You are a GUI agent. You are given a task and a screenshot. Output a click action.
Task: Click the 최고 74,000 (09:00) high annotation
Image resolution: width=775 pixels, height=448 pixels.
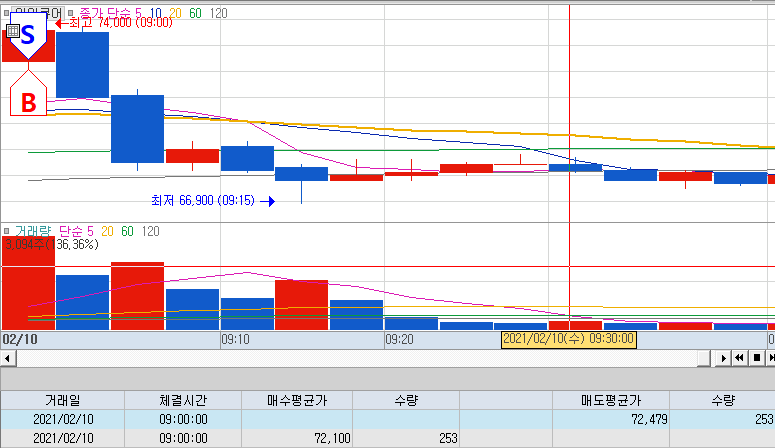pyautogui.click(x=115, y=23)
